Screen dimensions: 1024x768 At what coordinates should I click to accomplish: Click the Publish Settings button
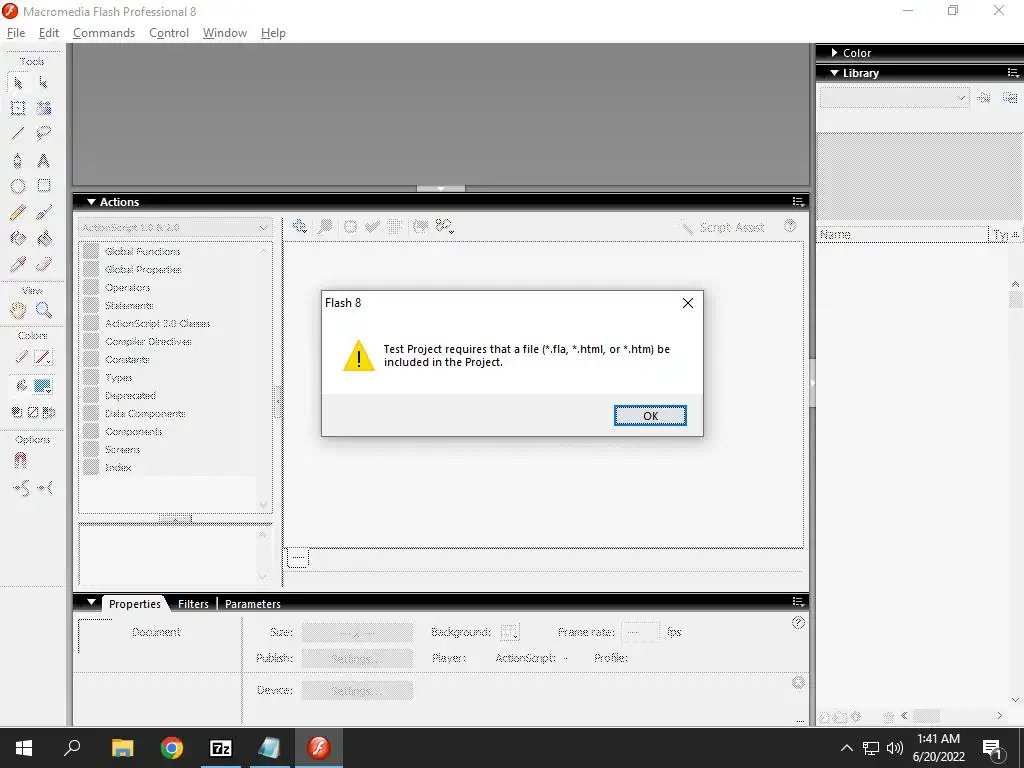[357, 658]
